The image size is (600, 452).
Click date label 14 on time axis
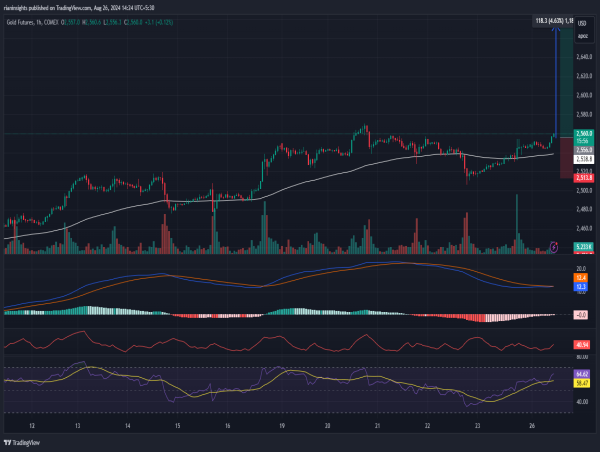[127, 426]
